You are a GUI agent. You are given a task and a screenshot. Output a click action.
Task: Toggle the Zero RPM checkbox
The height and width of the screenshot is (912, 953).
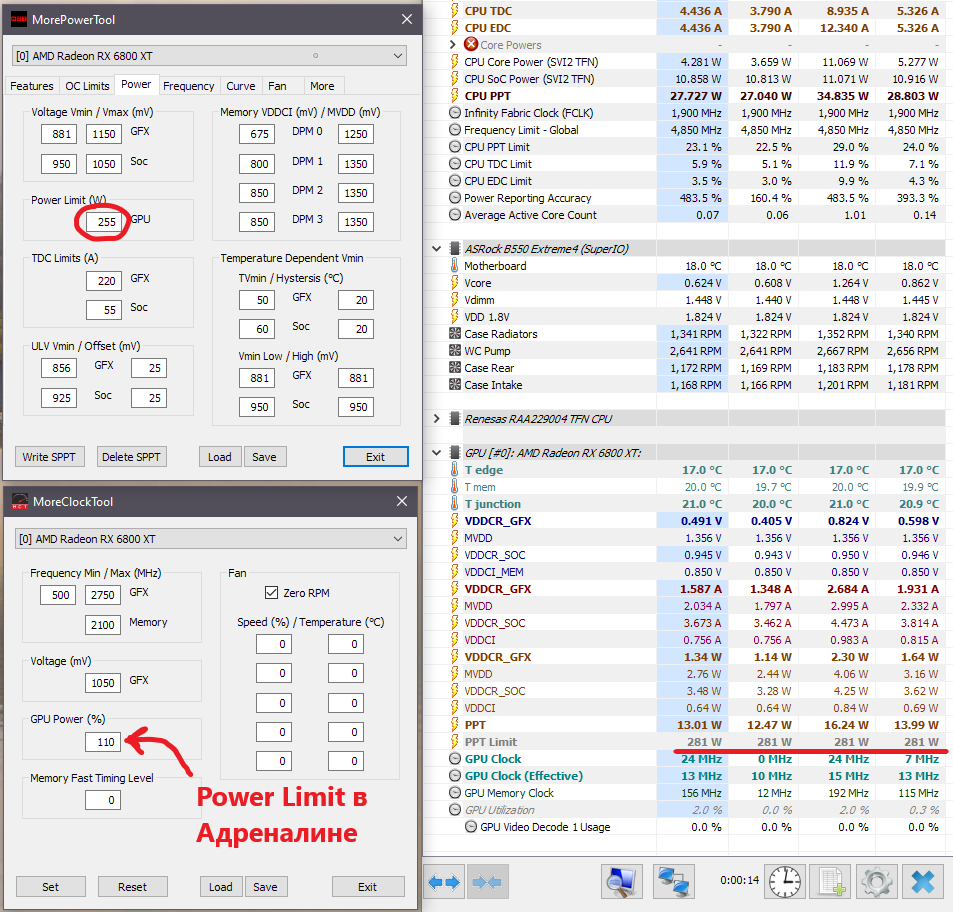point(271,593)
